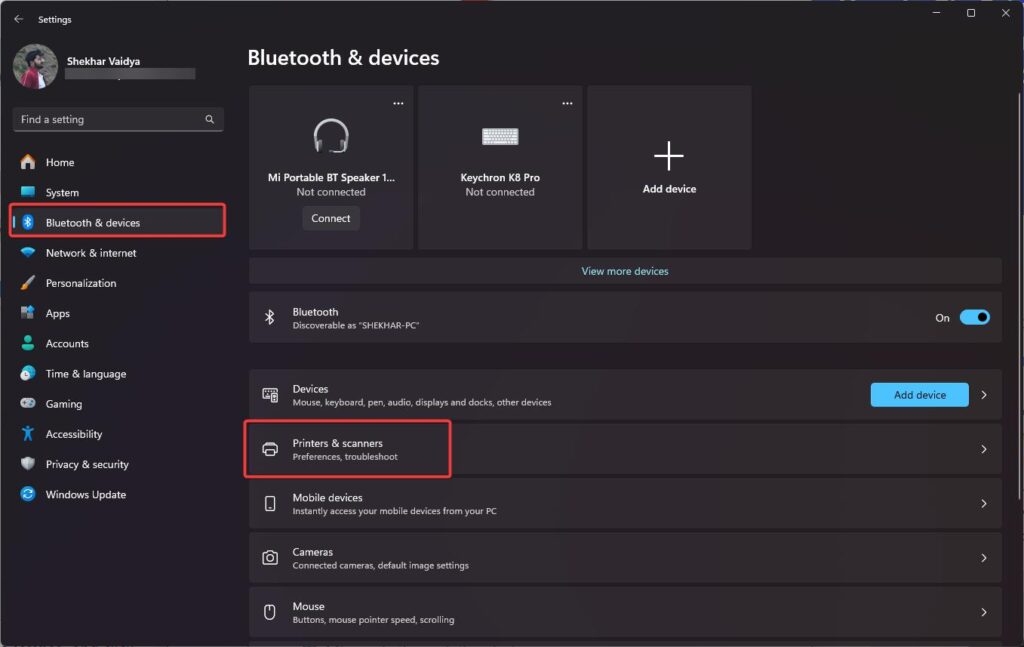Click the Accounts person icon
This screenshot has width=1024, height=647.
pos(27,343)
